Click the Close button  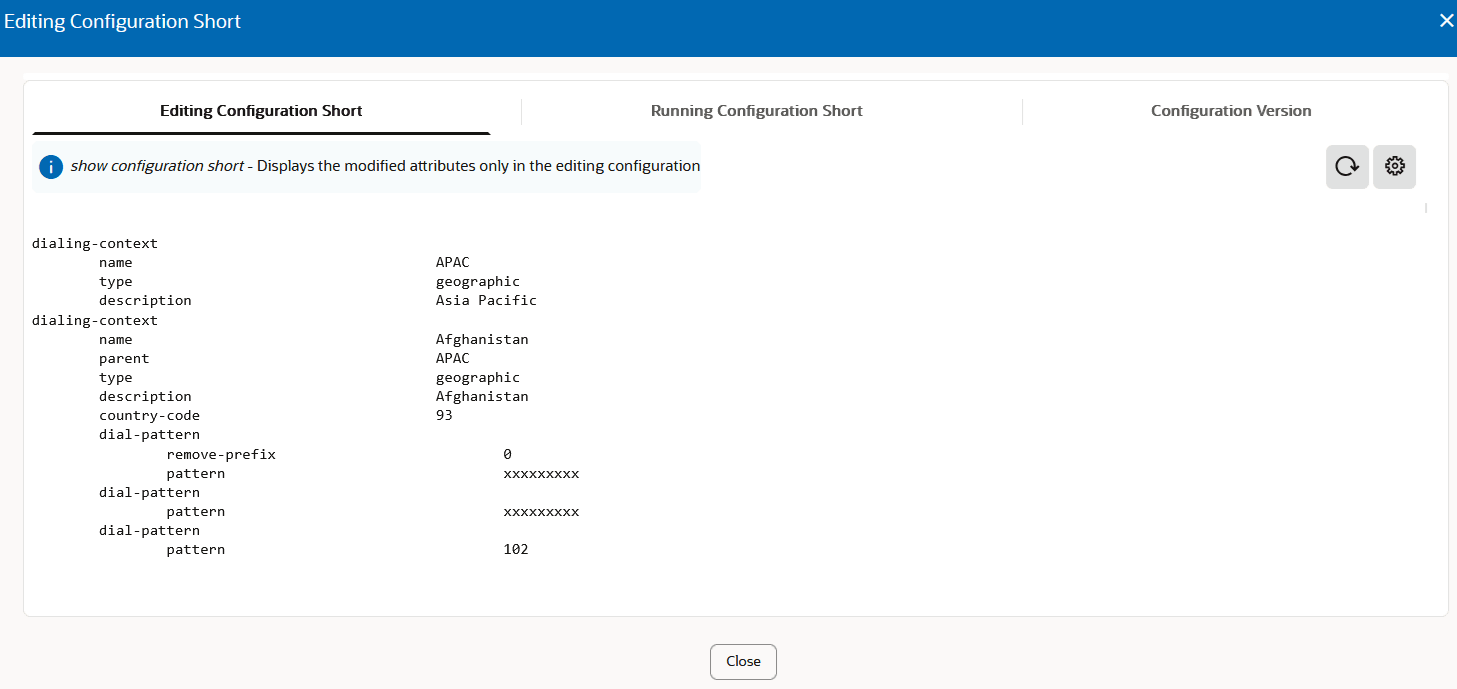coord(743,661)
